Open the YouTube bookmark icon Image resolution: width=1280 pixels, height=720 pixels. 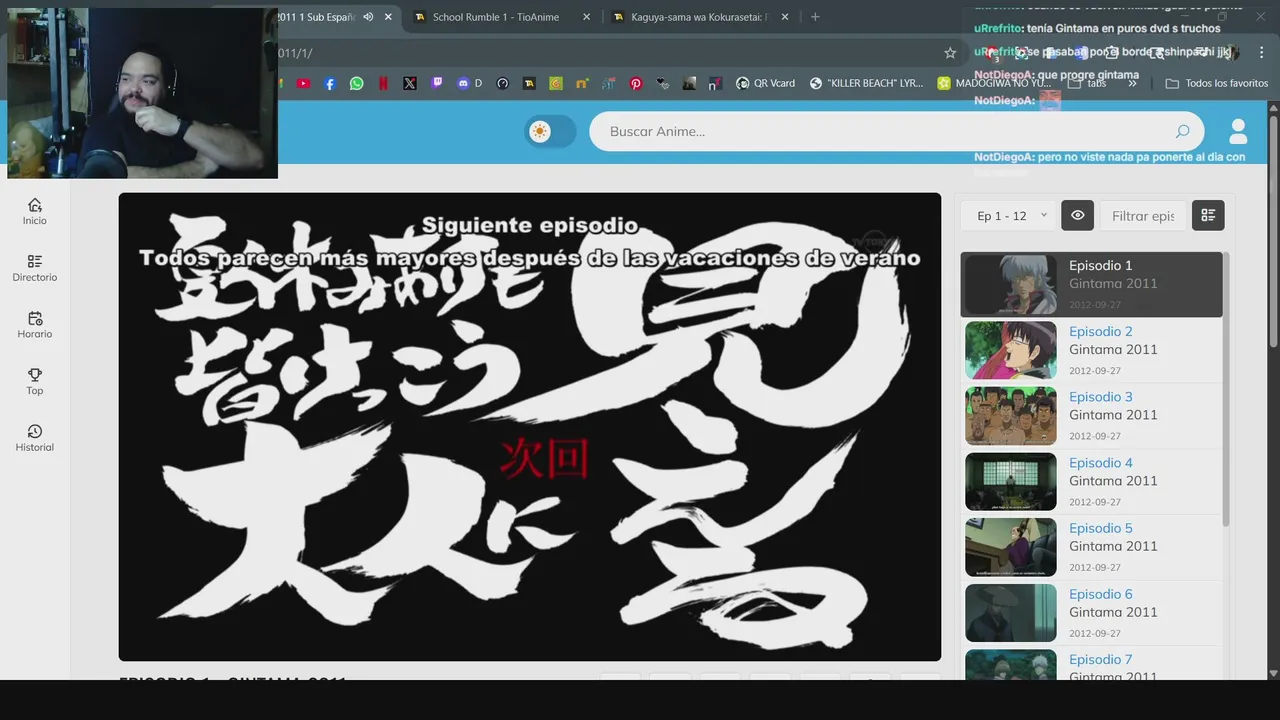(x=303, y=83)
